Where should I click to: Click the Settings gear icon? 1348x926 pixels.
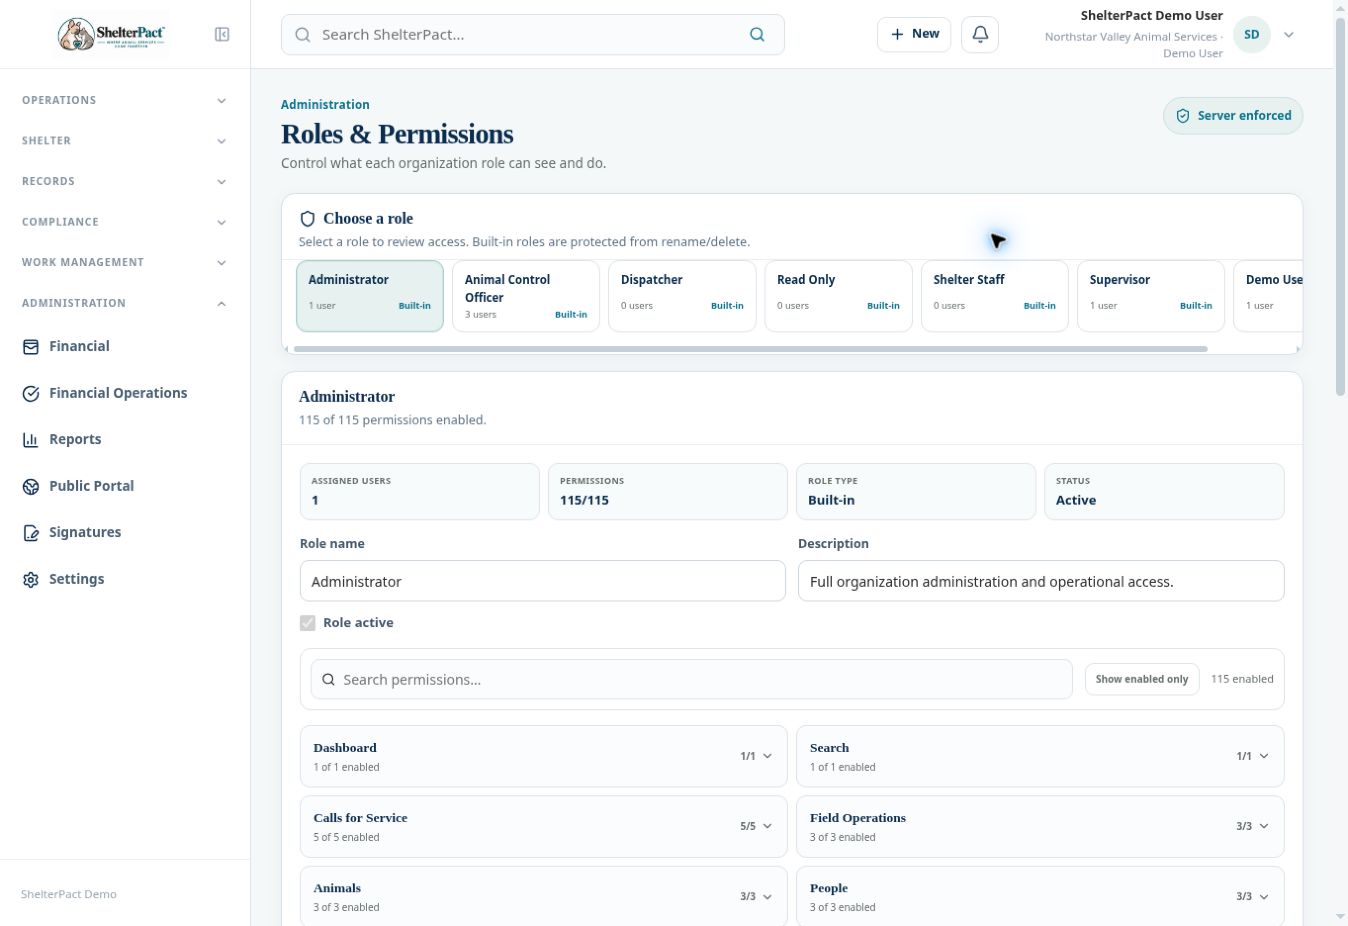(31, 579)
